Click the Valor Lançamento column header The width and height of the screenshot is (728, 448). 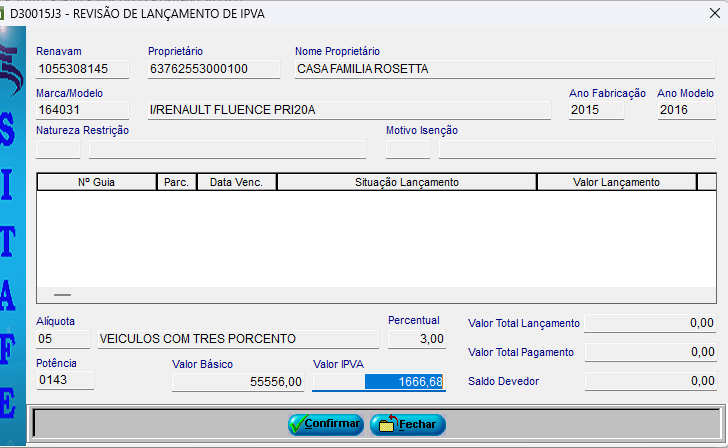click(616, 182)
